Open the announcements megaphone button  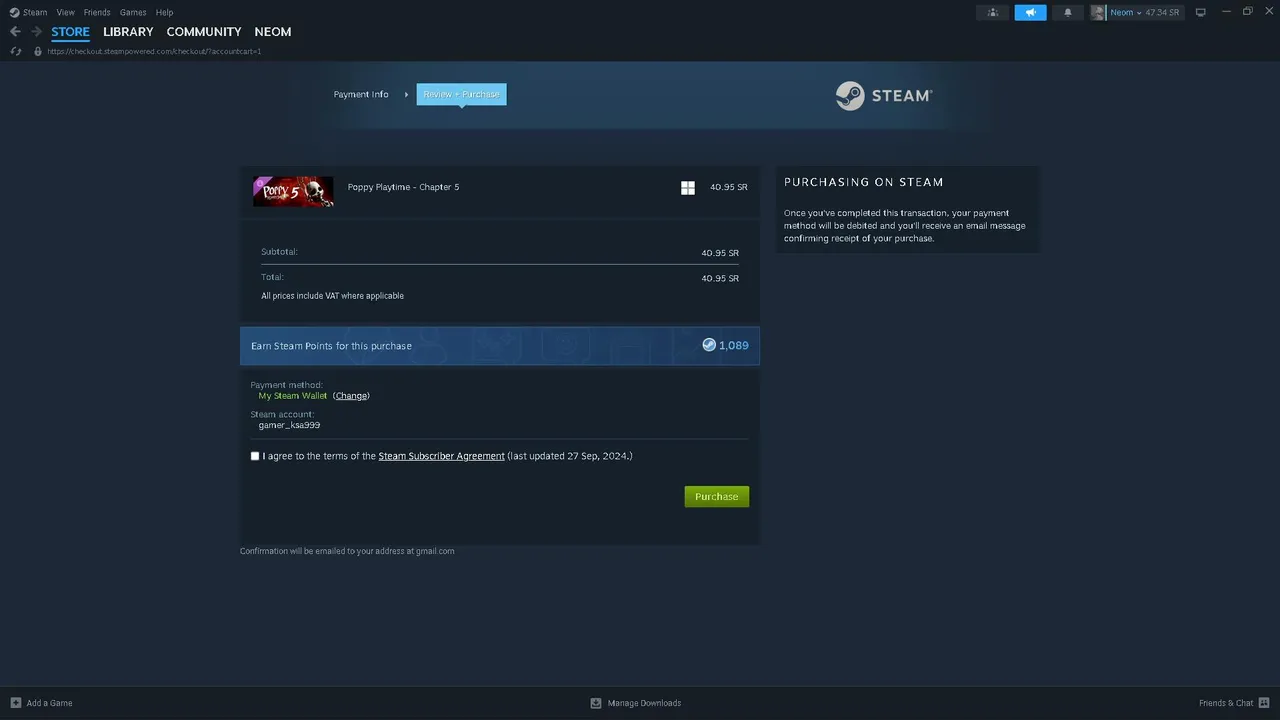[1030, 12]
